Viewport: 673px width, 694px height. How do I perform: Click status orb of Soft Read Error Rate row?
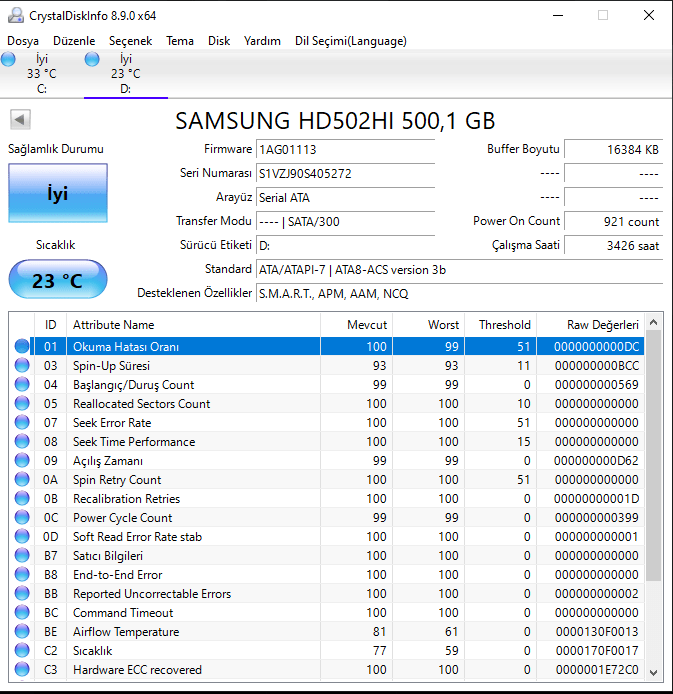[22, 536]
